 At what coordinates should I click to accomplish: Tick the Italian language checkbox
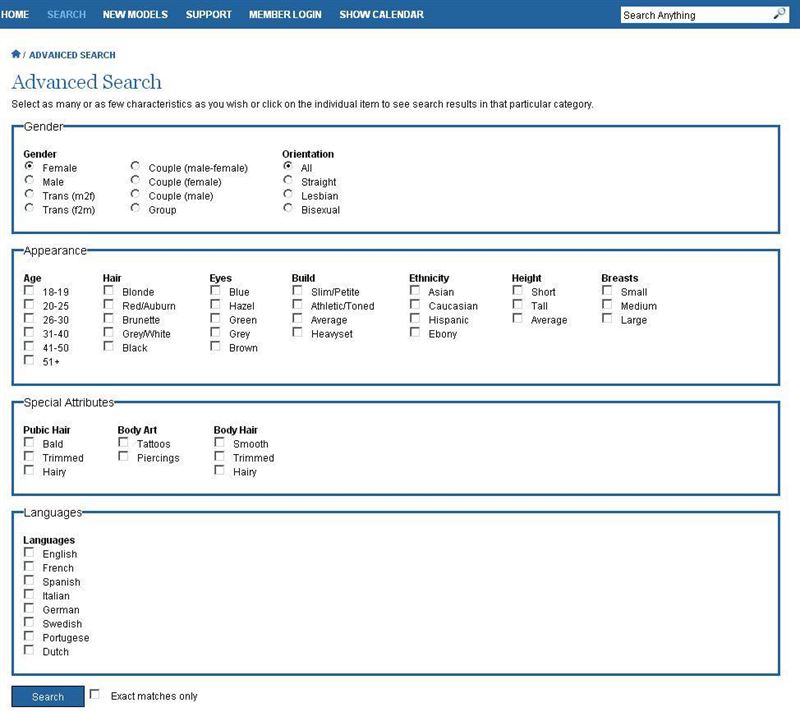coord(29,594)
